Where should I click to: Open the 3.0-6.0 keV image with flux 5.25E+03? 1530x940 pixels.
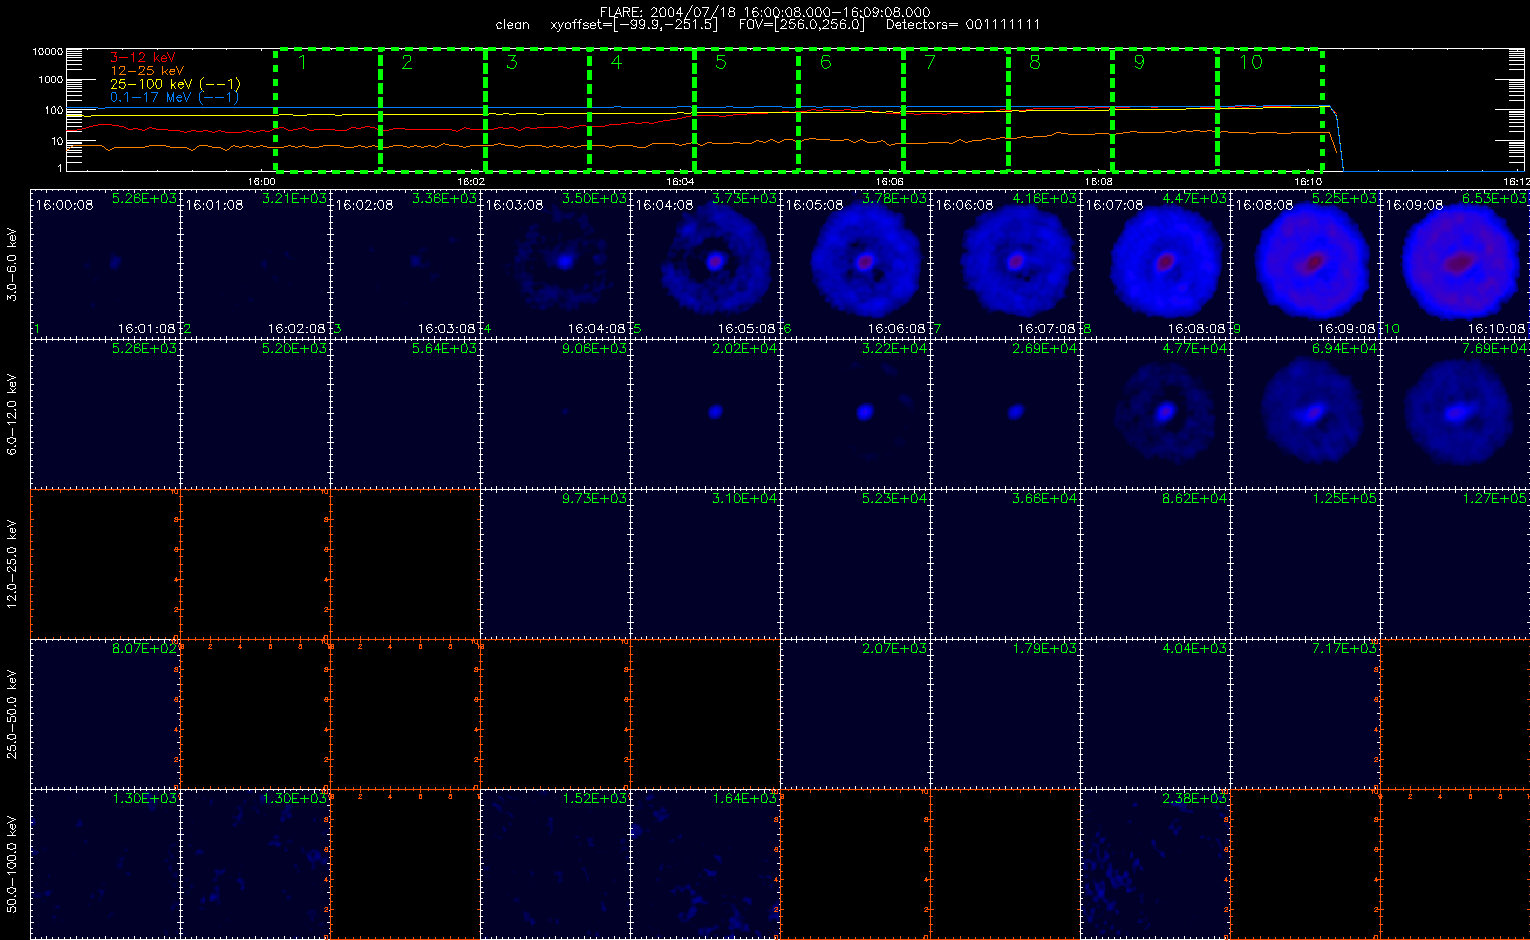[x=1305, y=263]
